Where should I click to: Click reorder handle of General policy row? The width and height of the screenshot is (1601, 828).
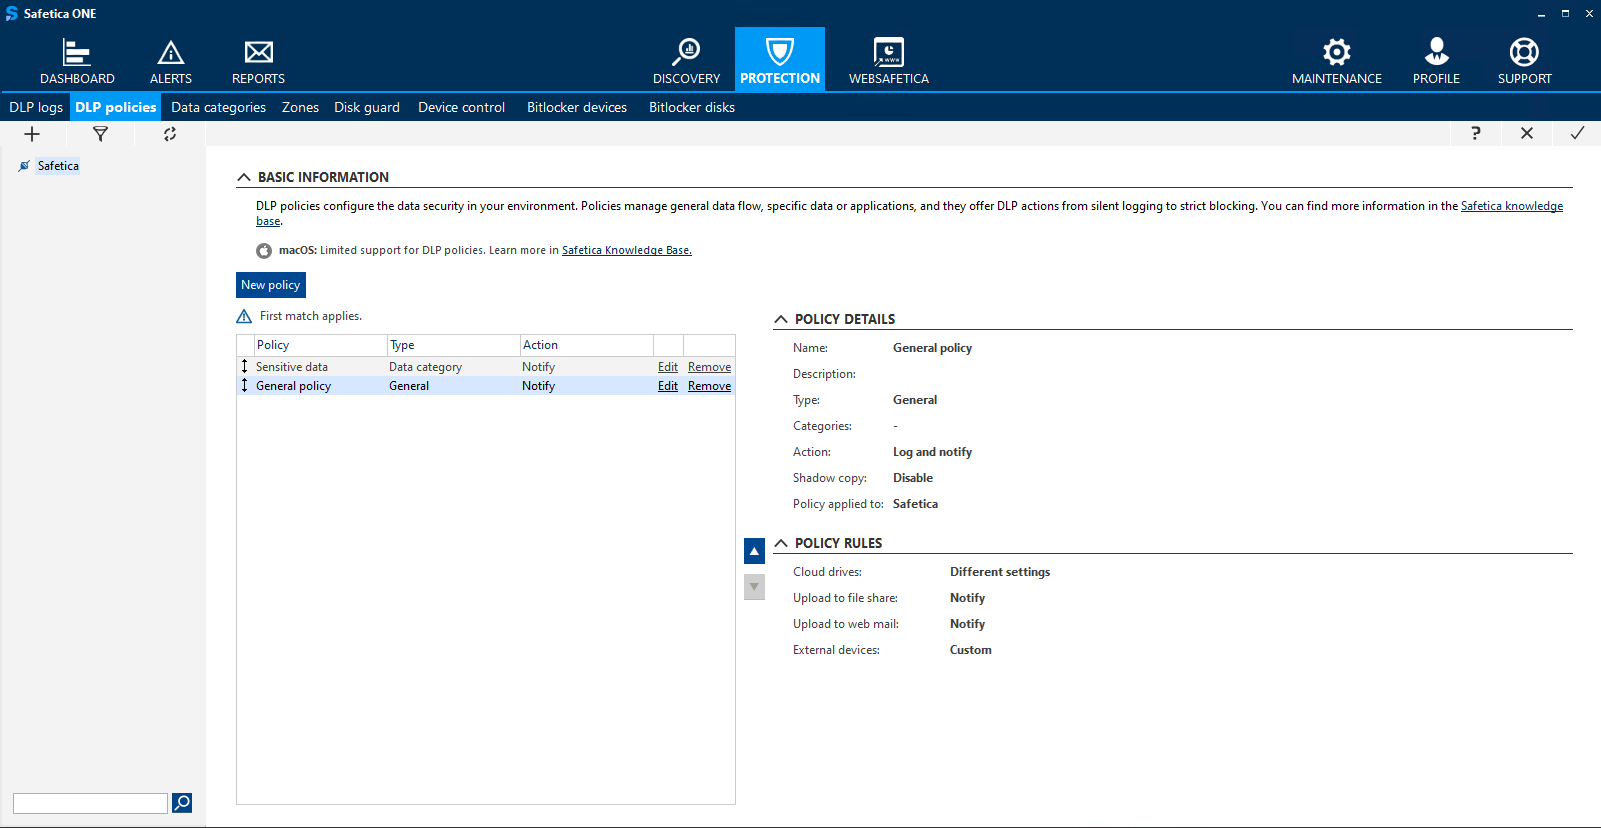coord(244,385)
